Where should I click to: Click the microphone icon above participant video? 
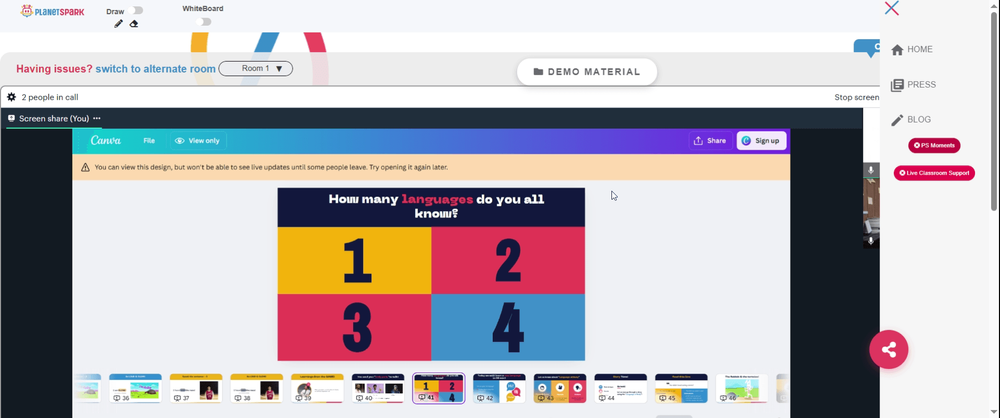[871, 170]
